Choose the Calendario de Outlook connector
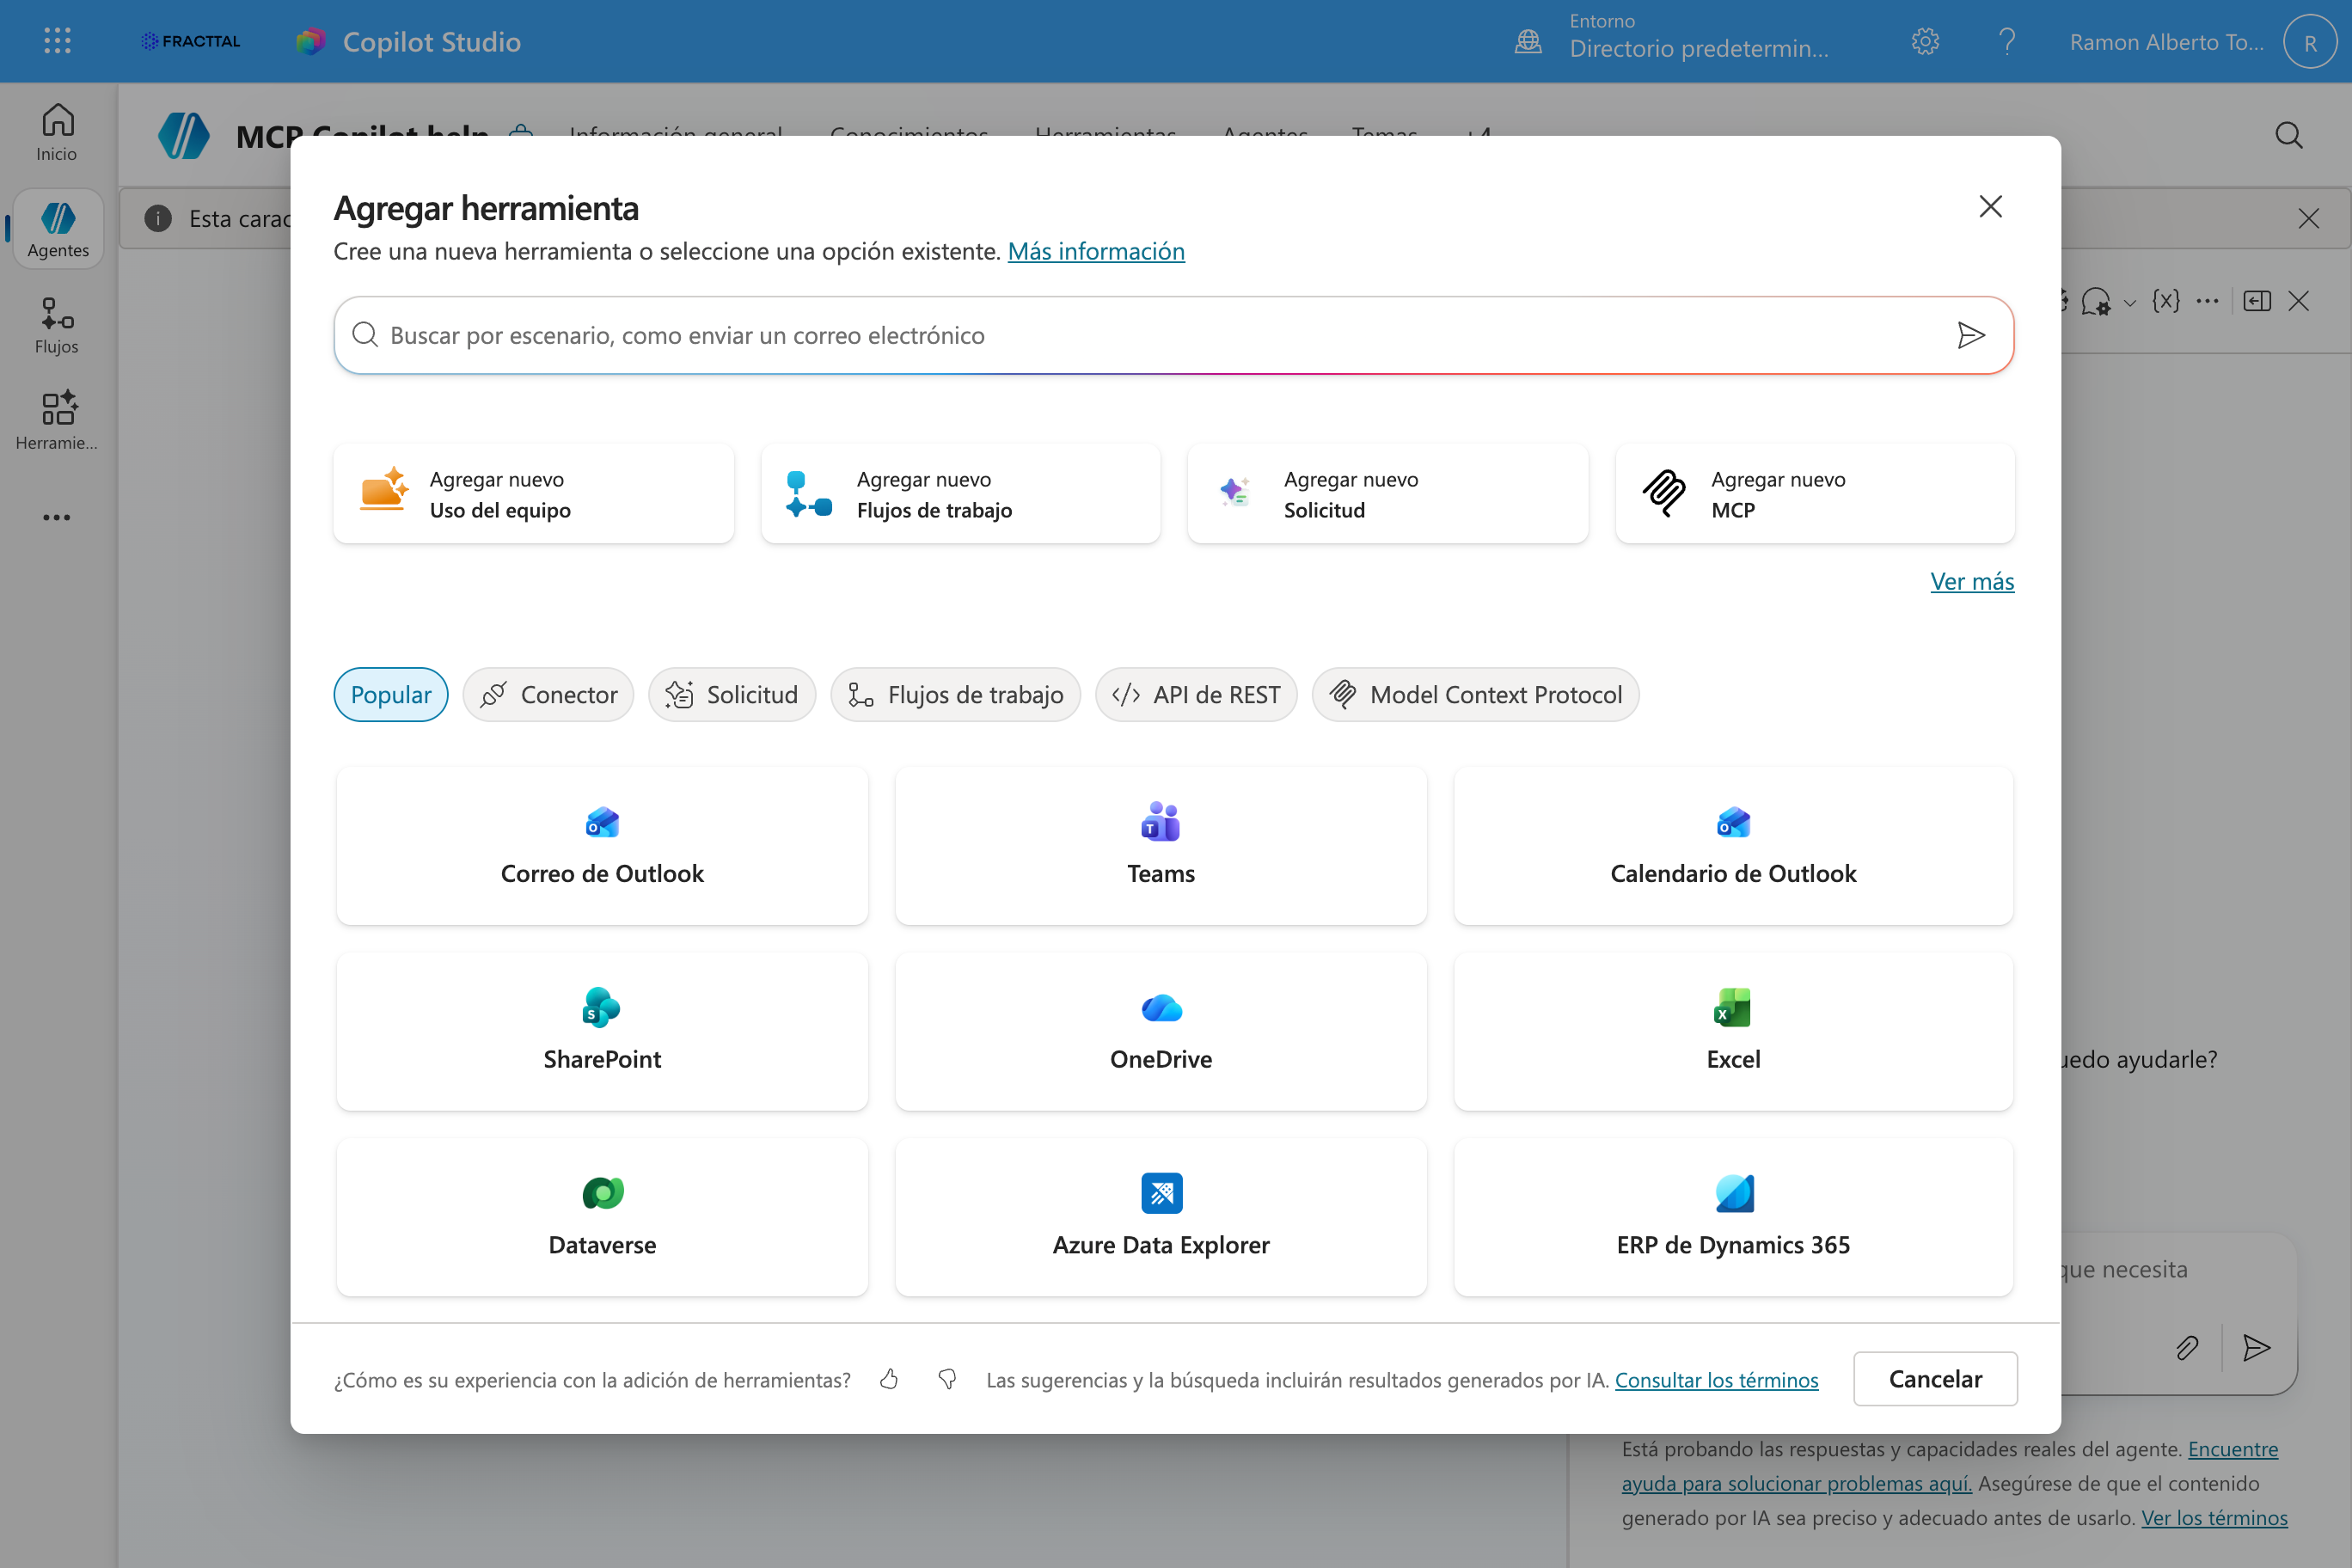2352x1568 pixels. 1733,846
